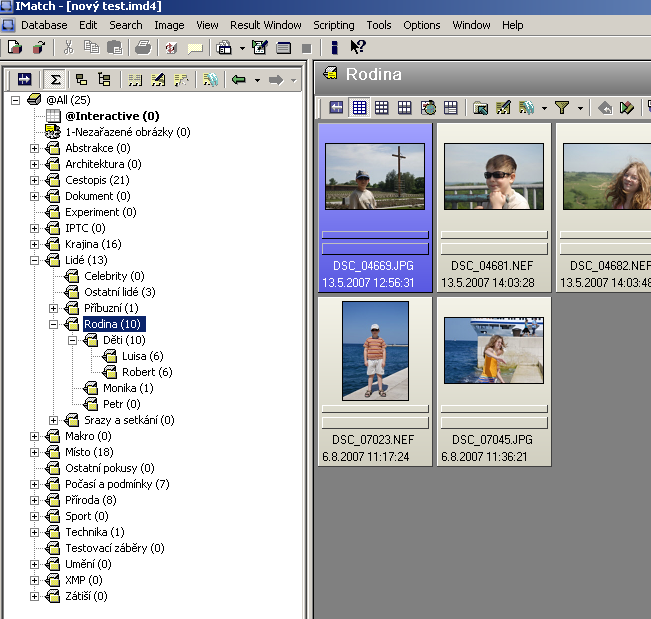Viewport: 651px width, 619px height.
Task: Click the blue info 'i' icon
Action: click(334, 47)
